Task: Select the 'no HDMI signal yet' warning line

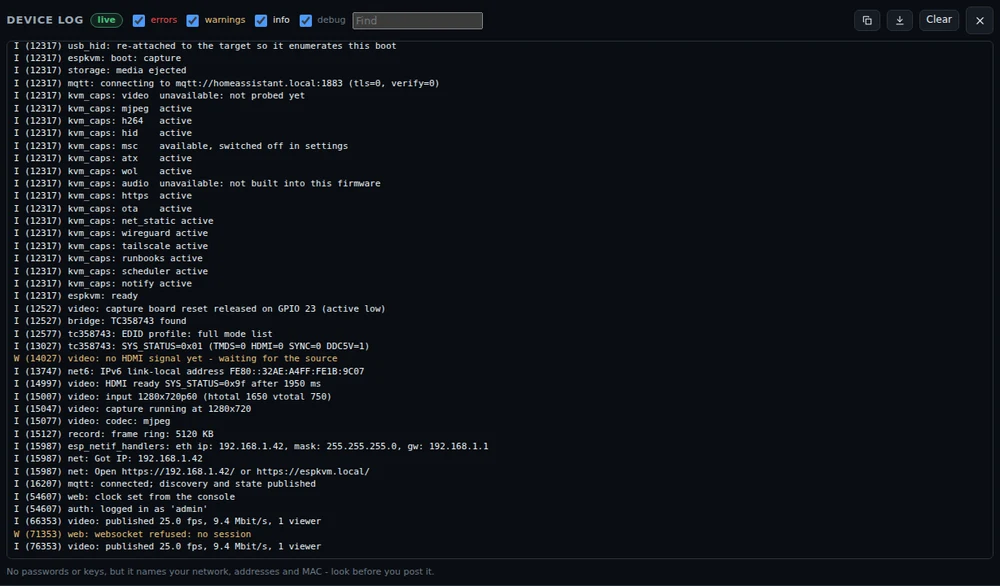Action: pyautogui.click(x=175, y=358)
